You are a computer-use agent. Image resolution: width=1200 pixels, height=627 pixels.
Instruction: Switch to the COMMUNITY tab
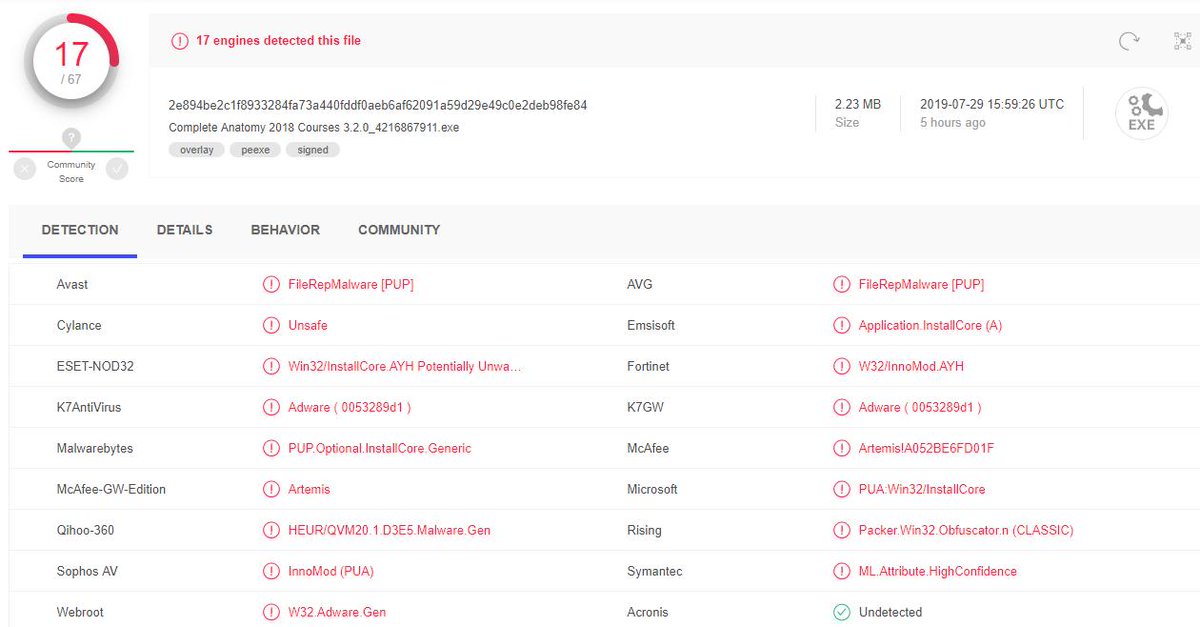click(x=399, y=230)
